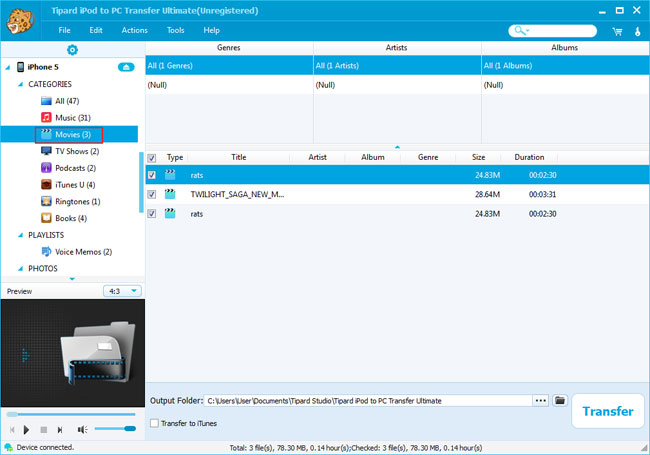Image resolution: width=650 pixels, height=455 pixels.
Task: Open output folder in explorer
Action: [x=560, y=401]
